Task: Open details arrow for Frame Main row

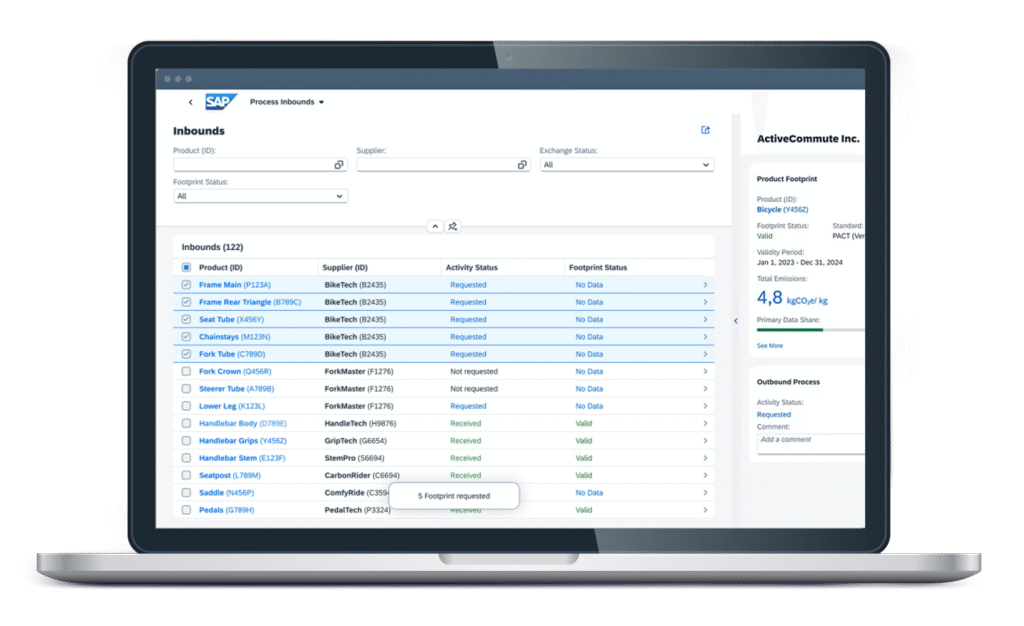Action: click(705, 285)
